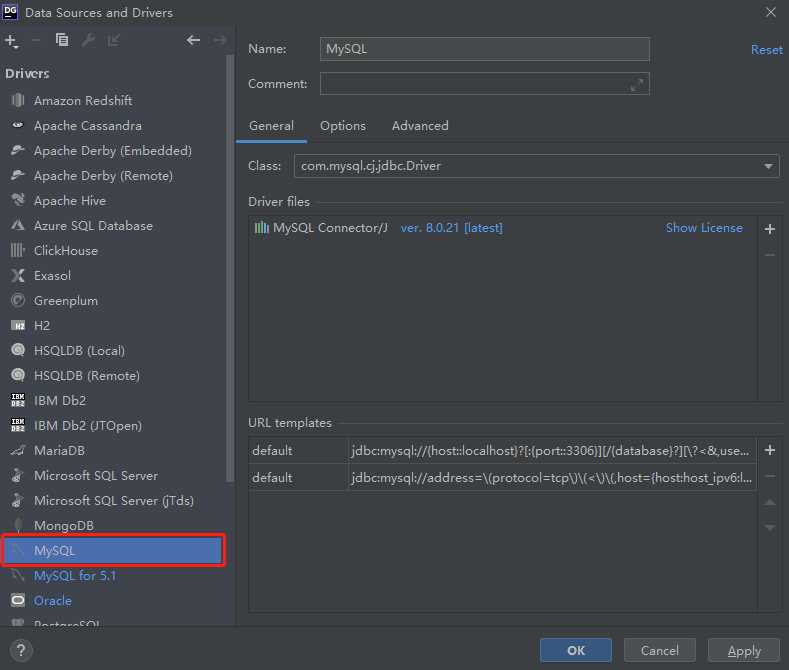Viewport: 789px width, 670px height.
Task: Switch to the Options tab
Action: click(x=343, y=126)
